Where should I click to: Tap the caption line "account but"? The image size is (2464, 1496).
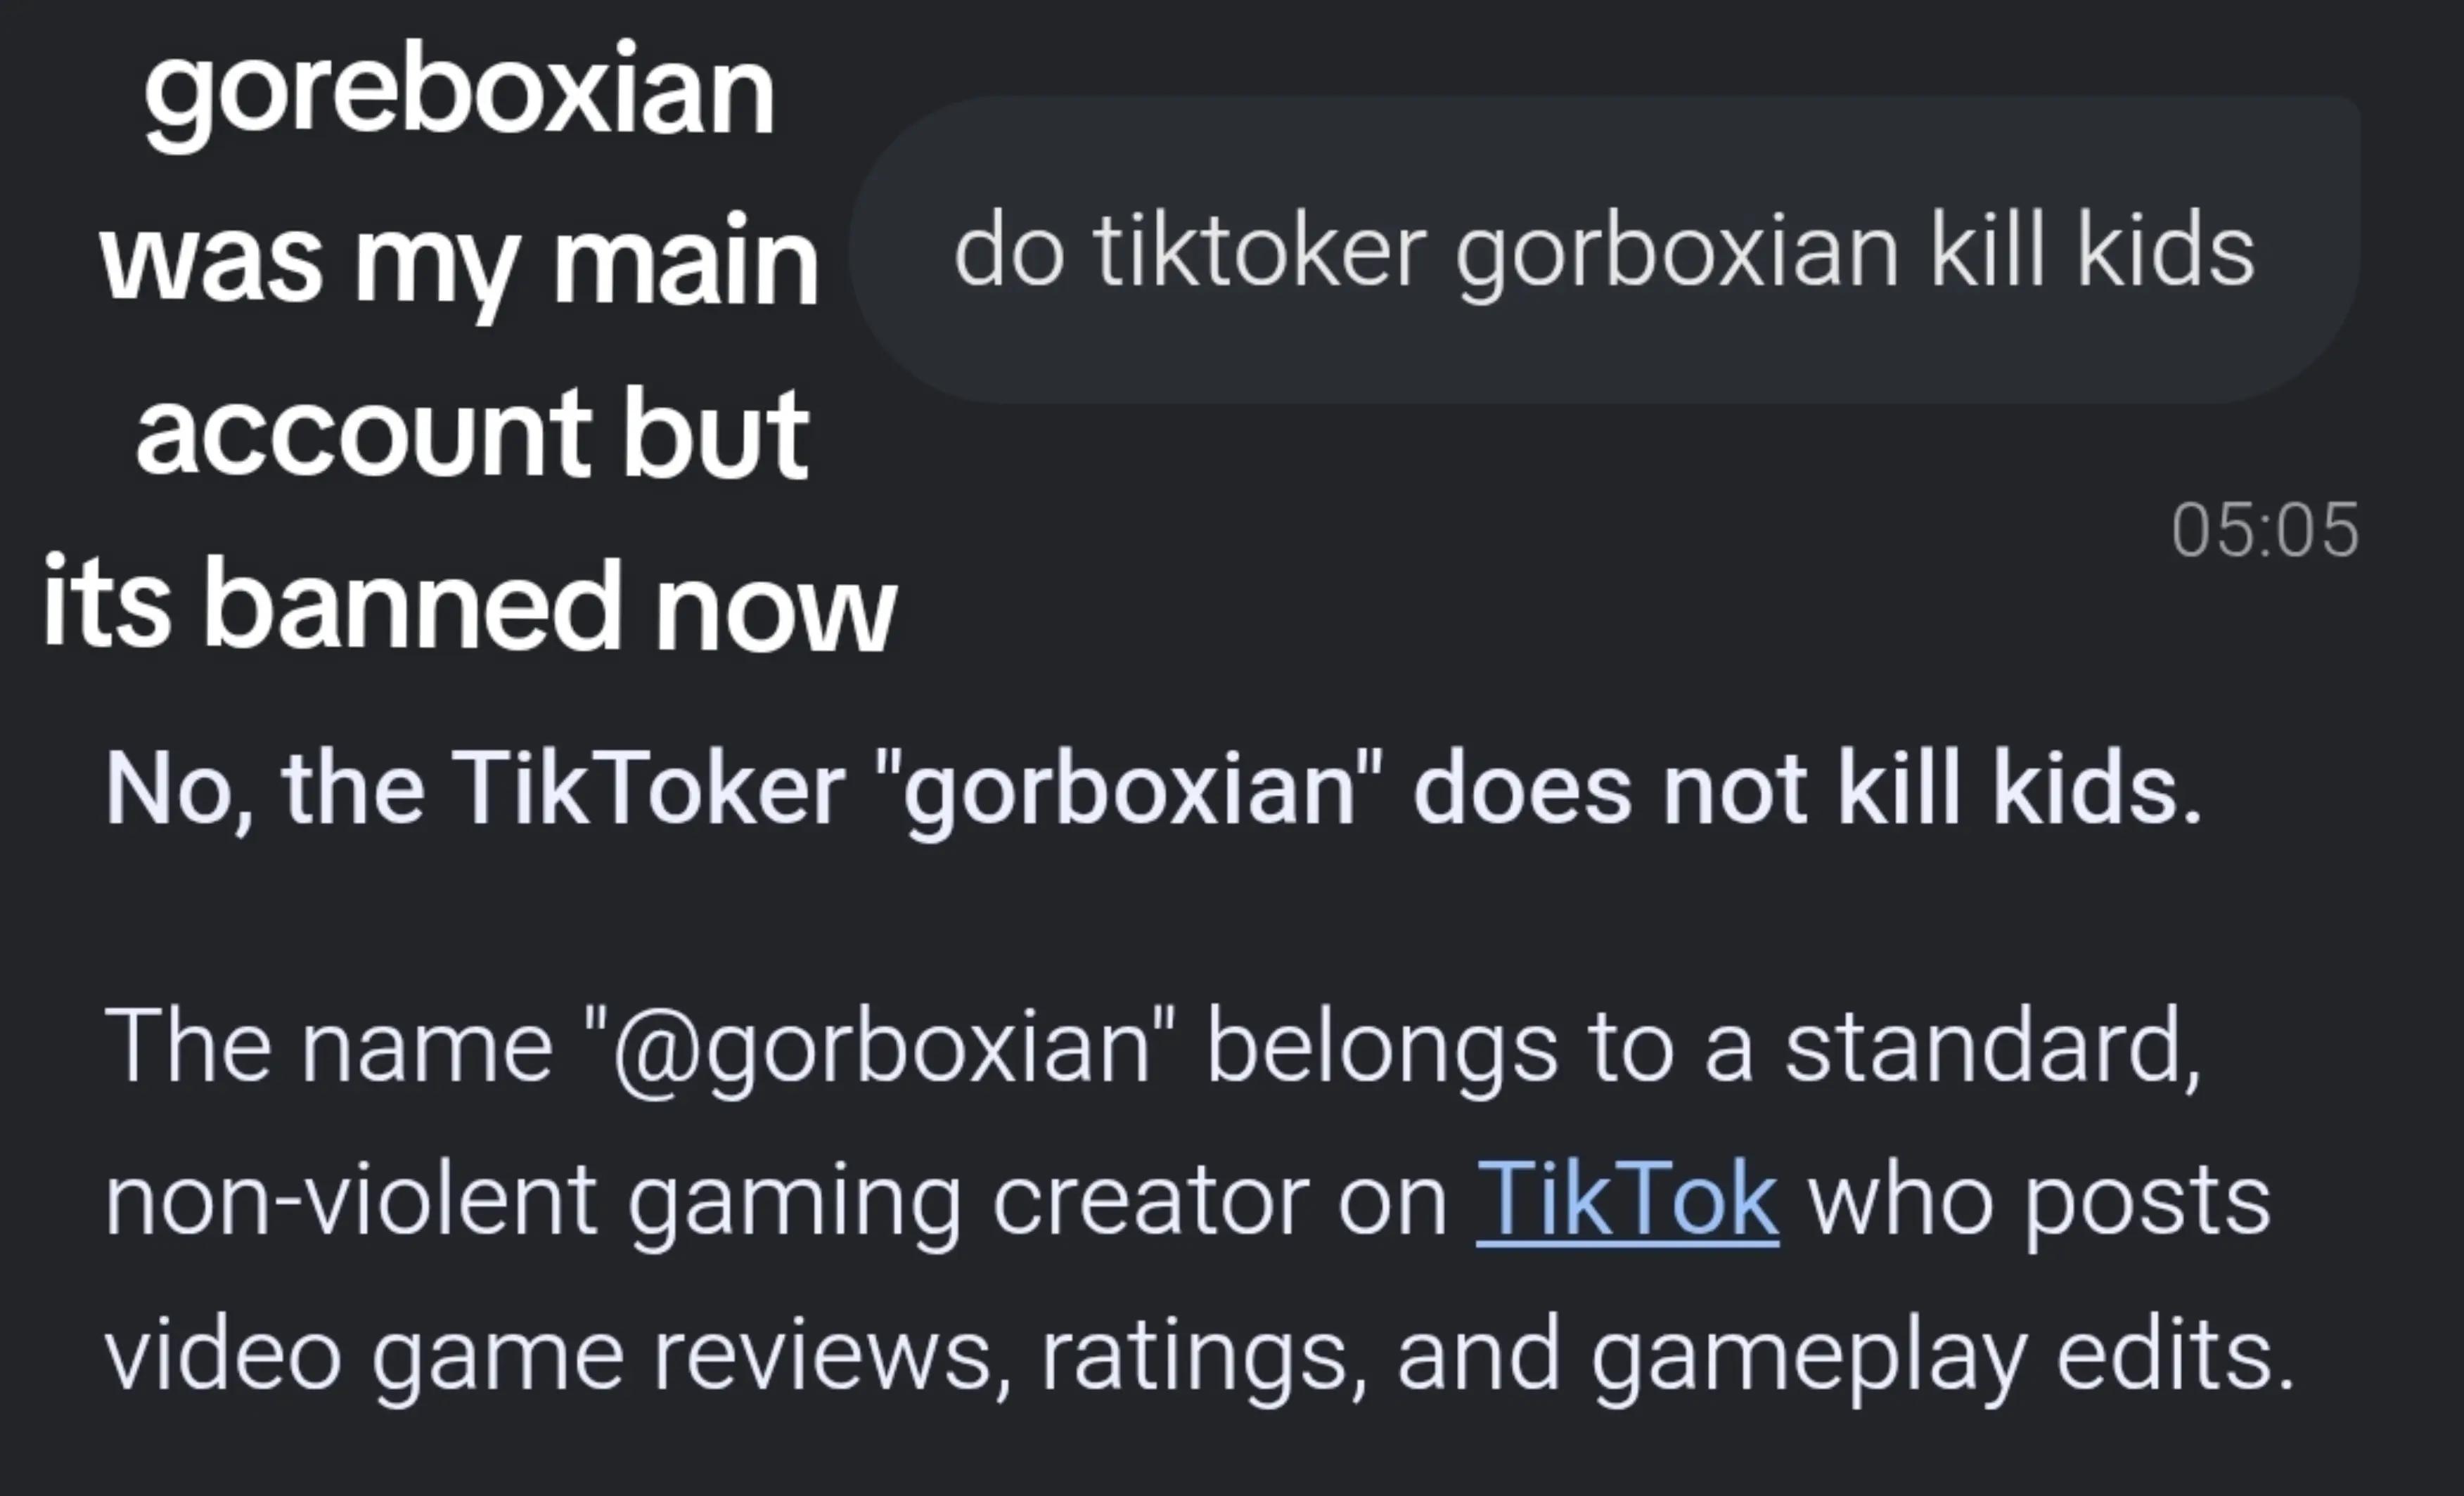point(472,432)
